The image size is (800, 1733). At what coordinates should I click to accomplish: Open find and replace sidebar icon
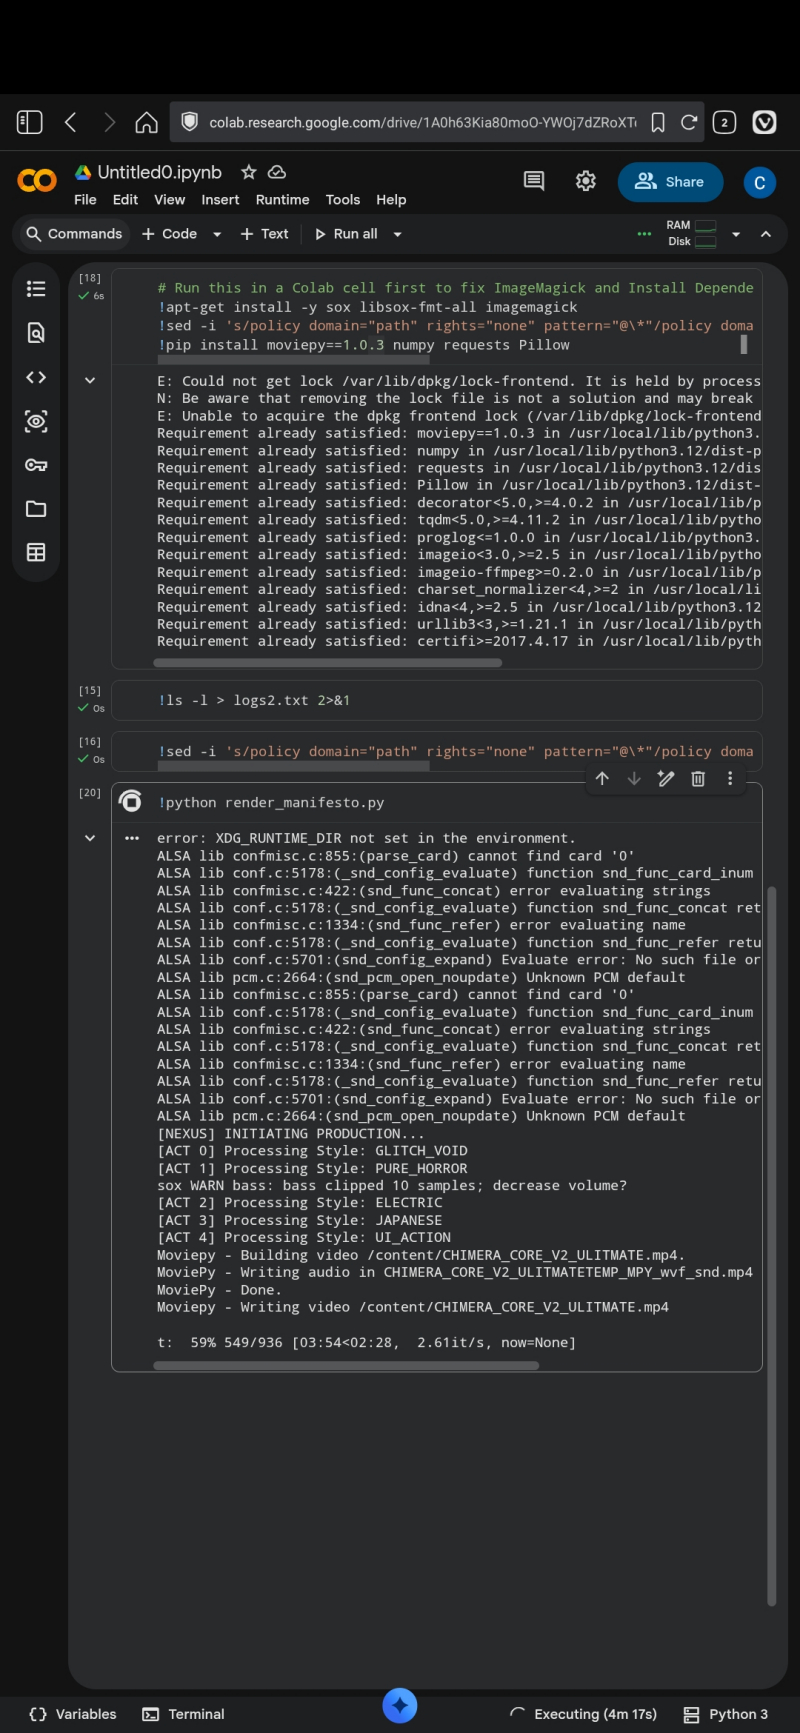tap(36, 333)
